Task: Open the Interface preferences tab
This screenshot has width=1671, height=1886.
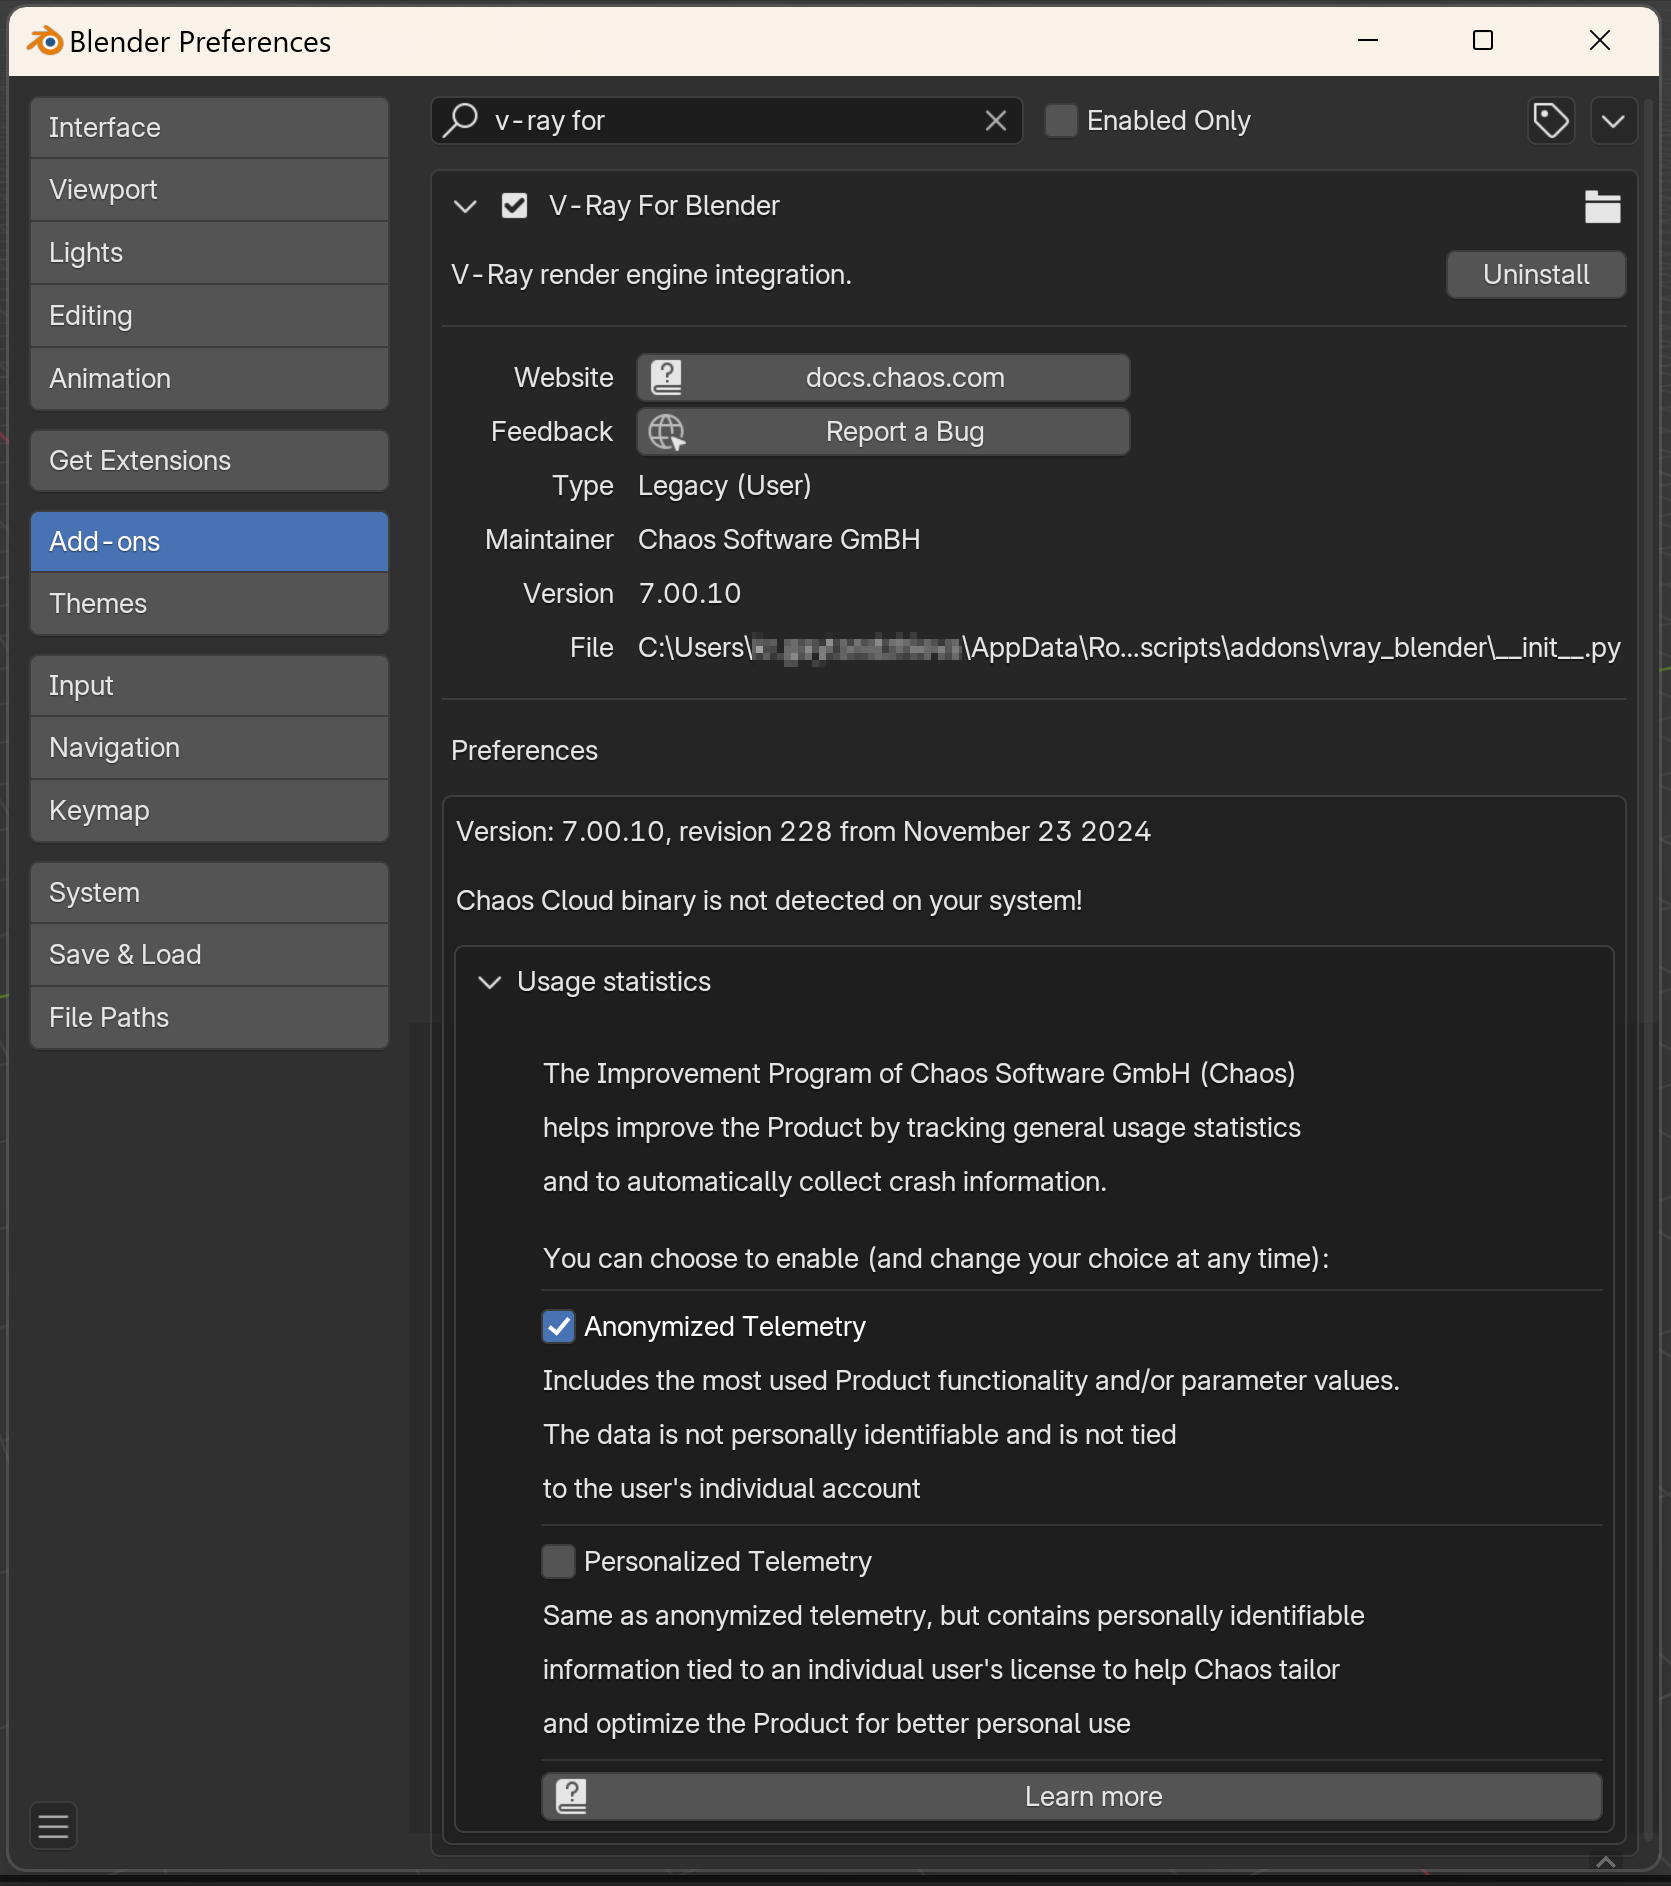Action: (x=209, y=128)
